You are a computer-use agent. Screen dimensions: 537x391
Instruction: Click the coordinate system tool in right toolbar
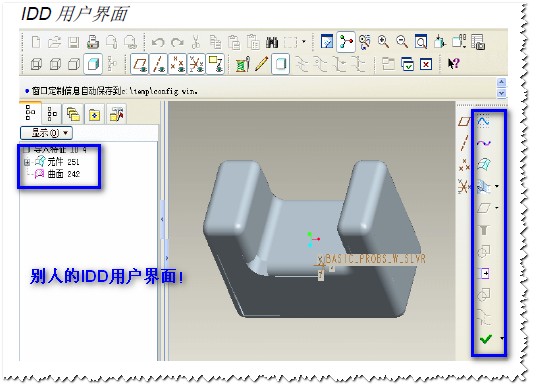pos(464,187)
